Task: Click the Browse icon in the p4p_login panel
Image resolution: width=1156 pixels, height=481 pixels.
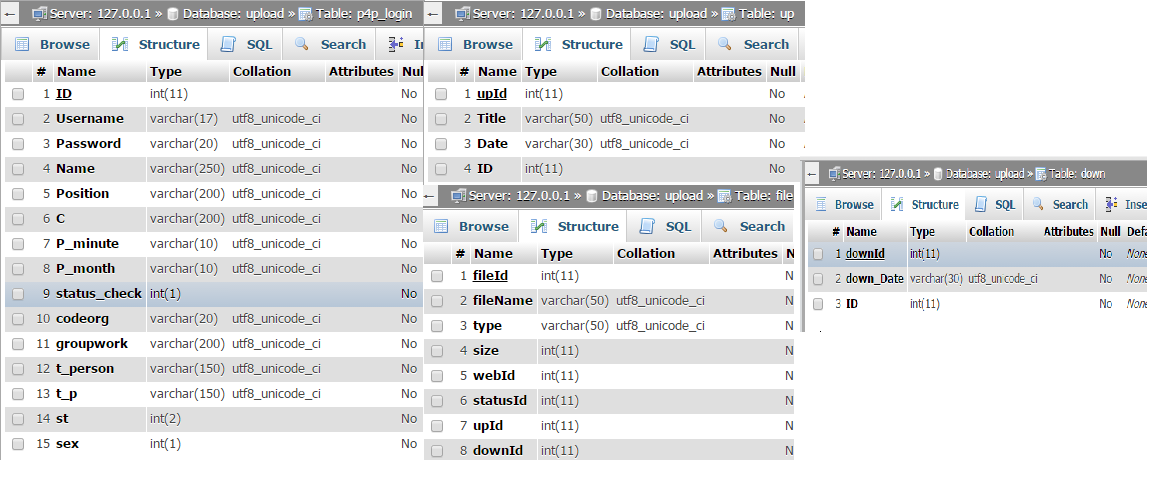Action: tap(23, 44)
